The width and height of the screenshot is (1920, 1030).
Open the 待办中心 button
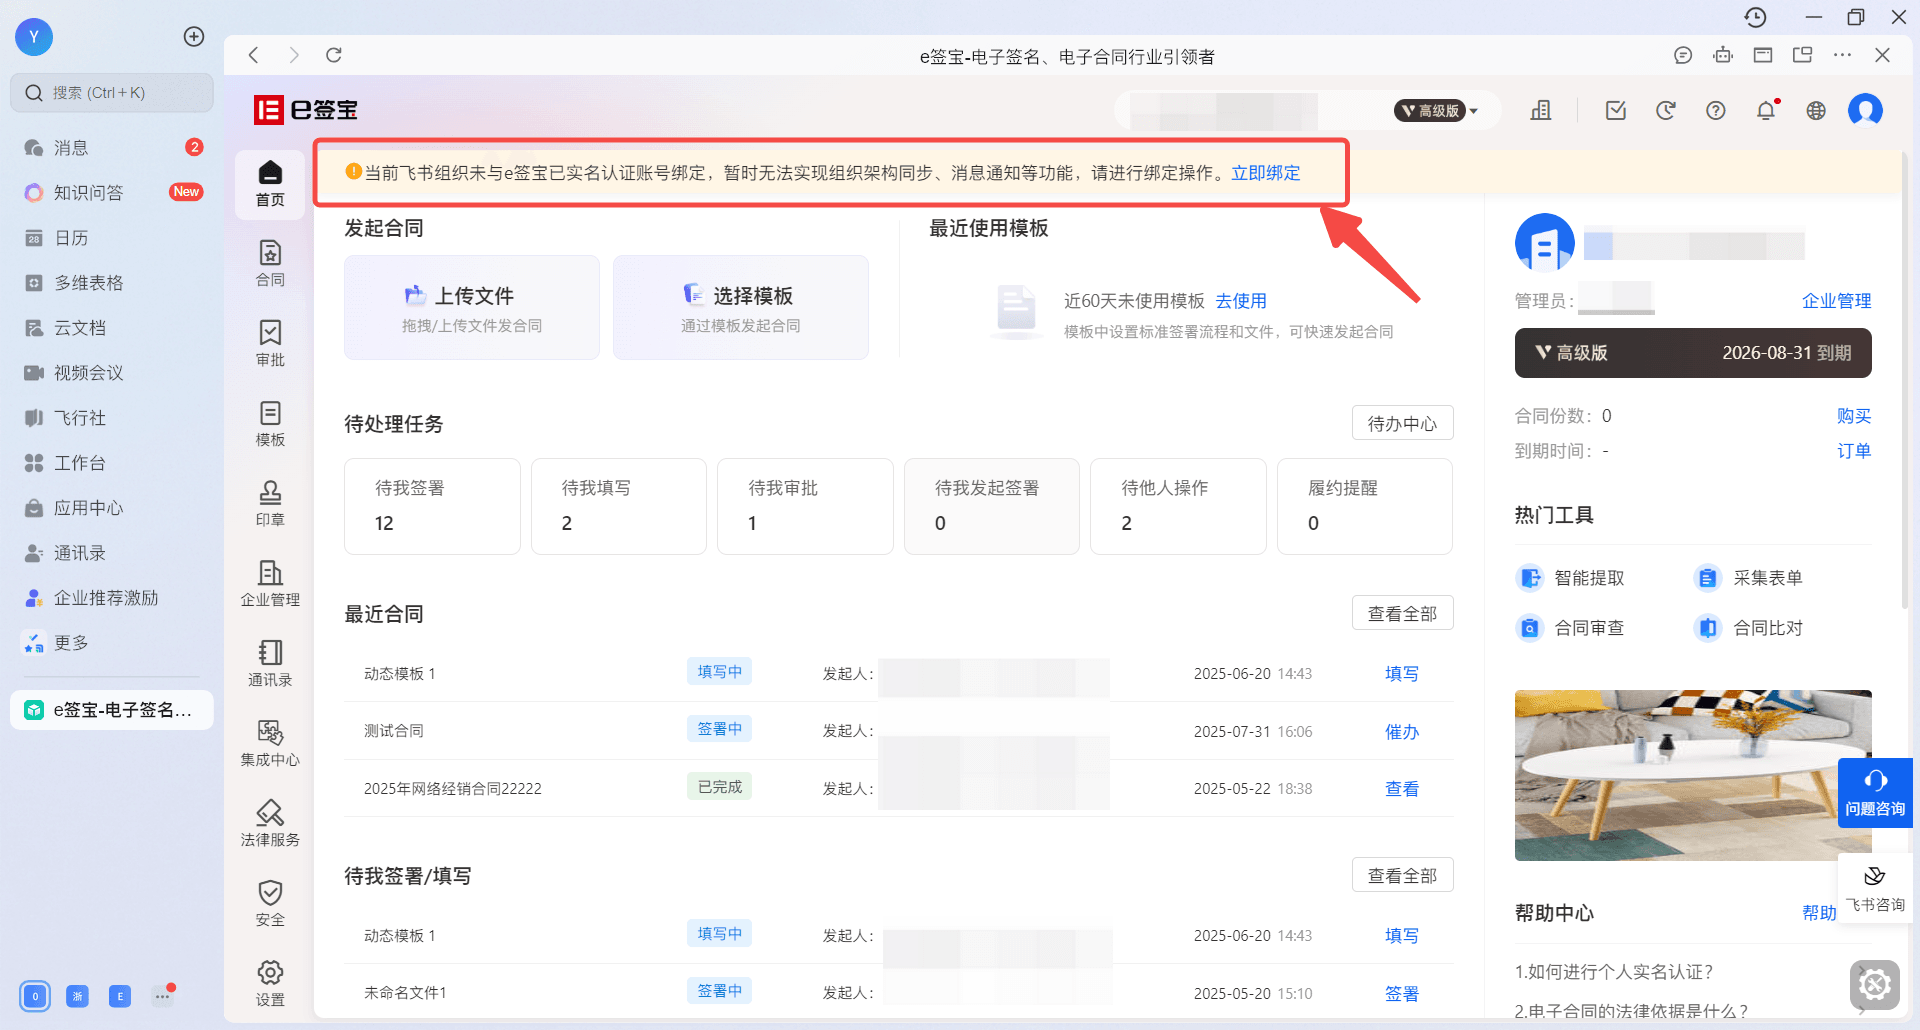point(1402,423)
